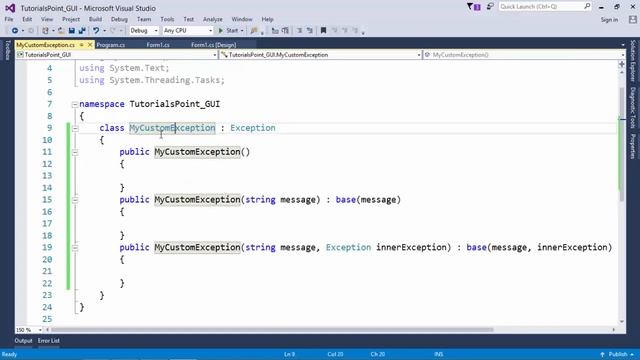Uncomment the selected lines icon

pos(310,31)
